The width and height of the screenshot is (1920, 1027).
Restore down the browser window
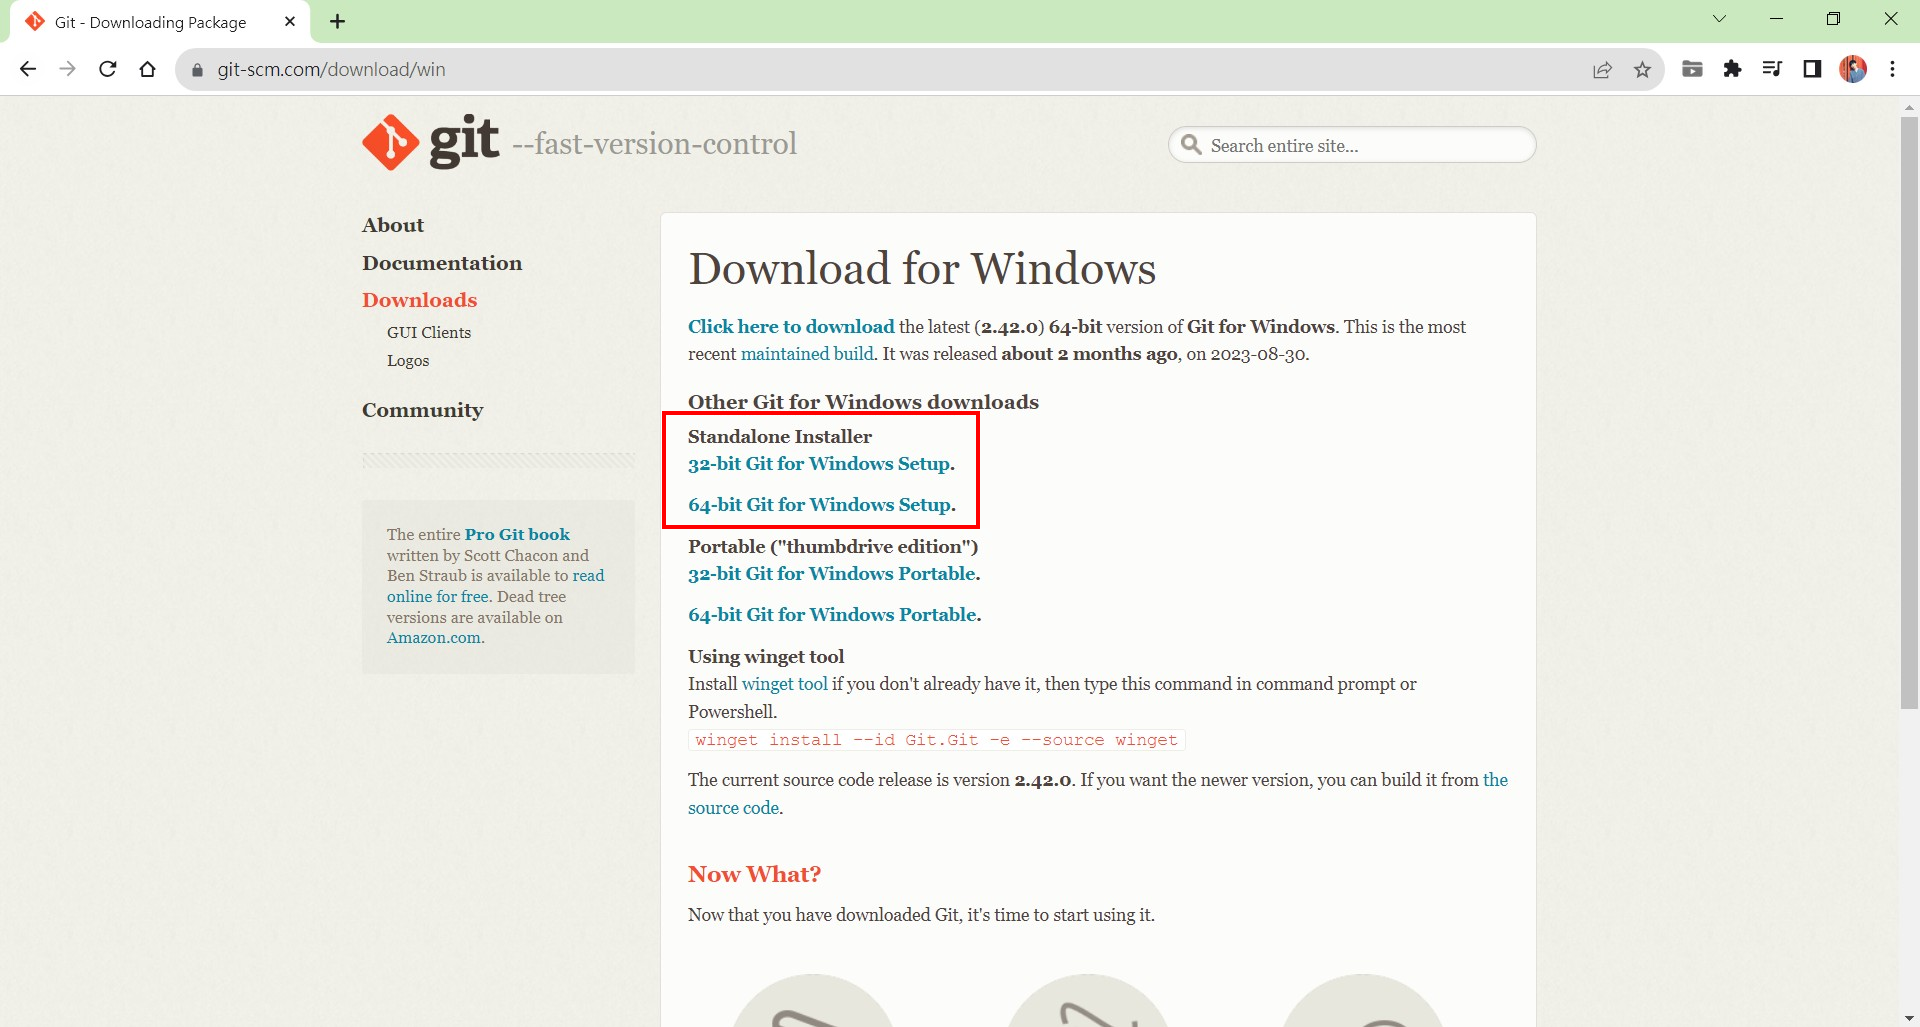(1833, 19)
